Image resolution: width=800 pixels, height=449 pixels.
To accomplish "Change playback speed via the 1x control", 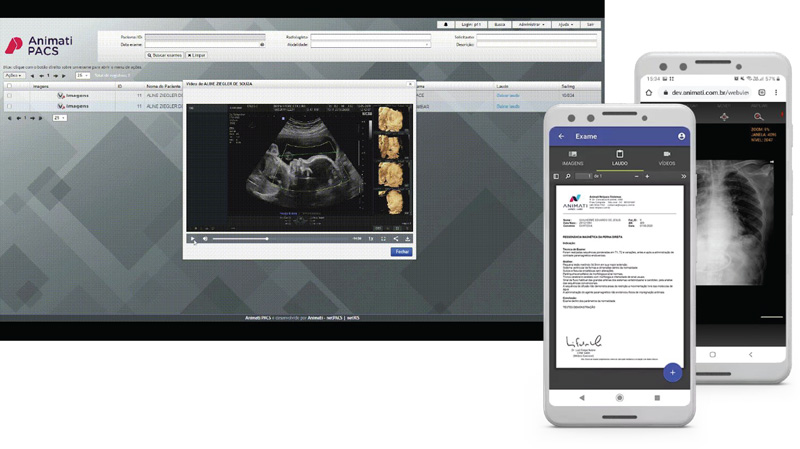I will pos(371,238).
